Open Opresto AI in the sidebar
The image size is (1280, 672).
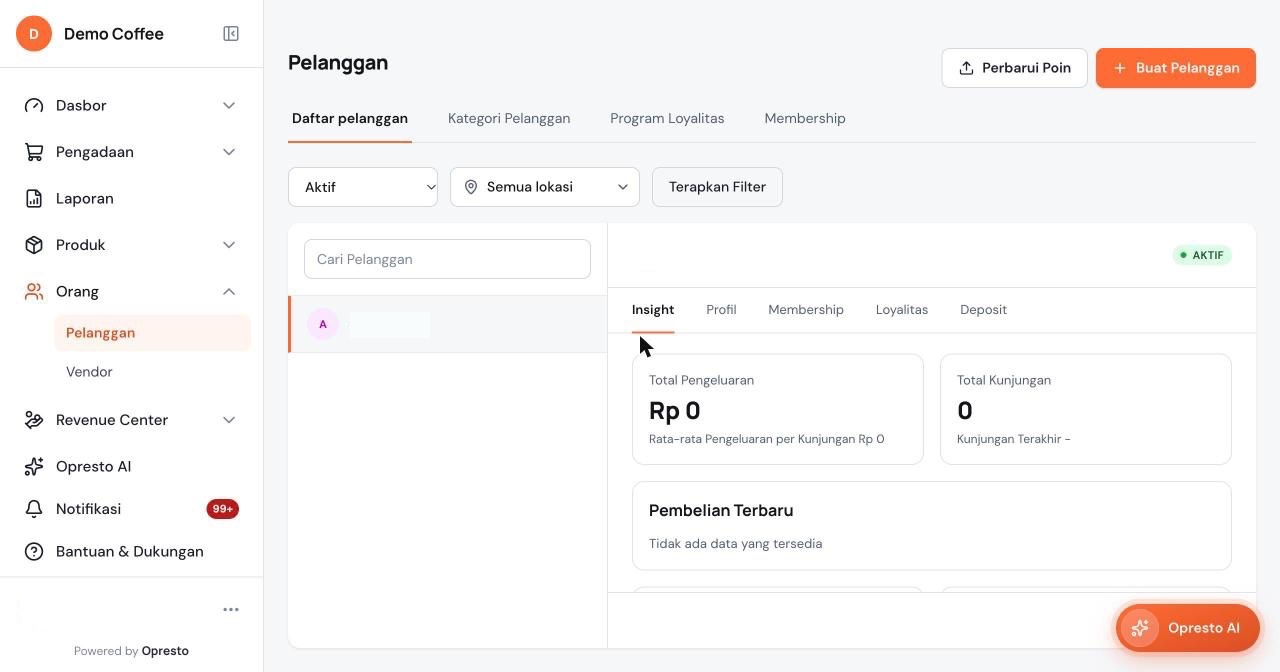[132, 467]
